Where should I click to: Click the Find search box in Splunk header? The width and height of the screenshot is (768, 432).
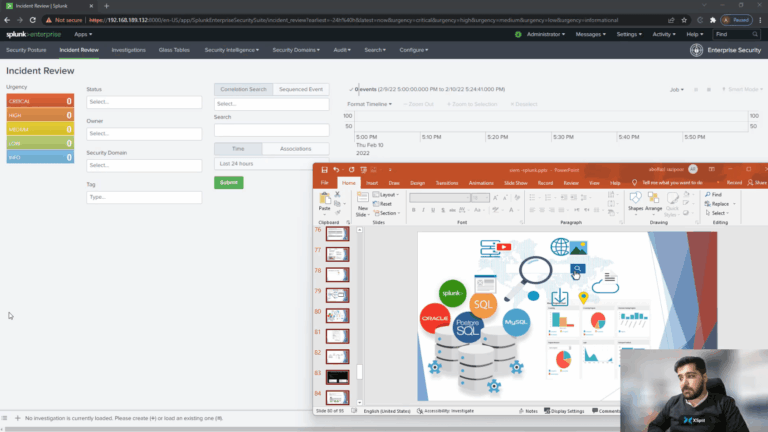coord(736,34)
